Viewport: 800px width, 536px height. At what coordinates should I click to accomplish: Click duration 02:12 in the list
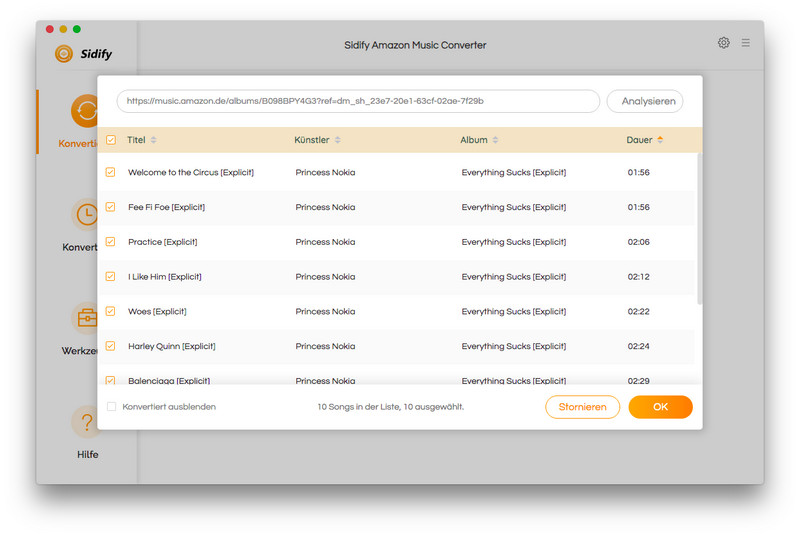click(x=638, y=276)
